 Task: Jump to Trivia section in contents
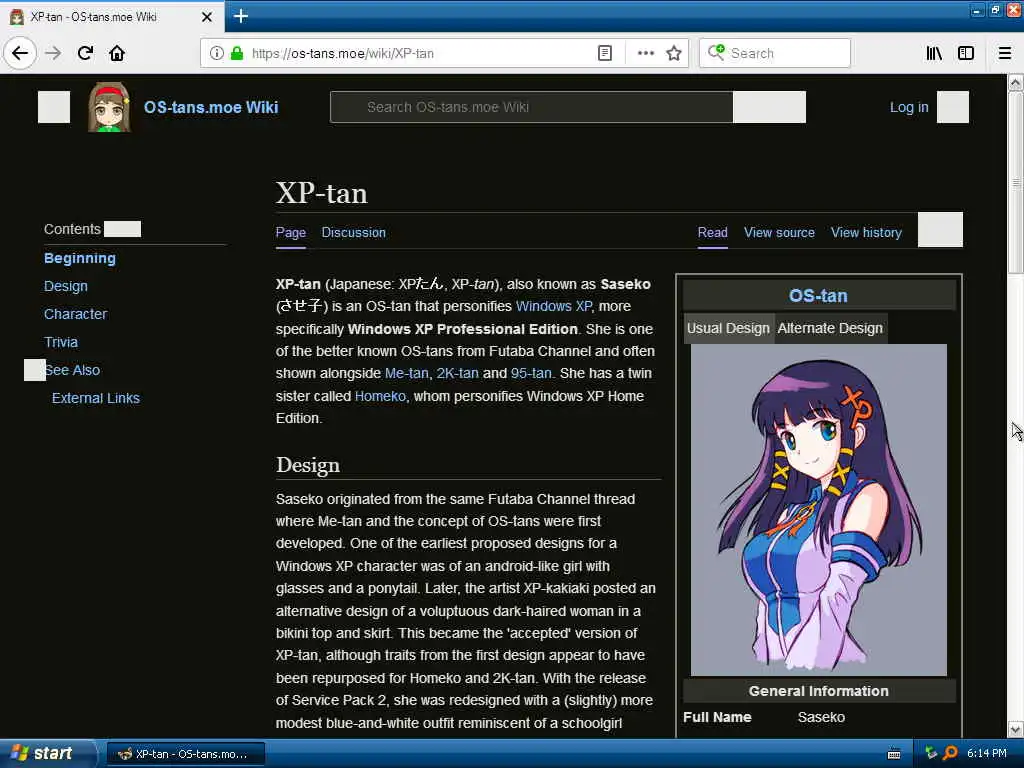(x=61, y=342)
